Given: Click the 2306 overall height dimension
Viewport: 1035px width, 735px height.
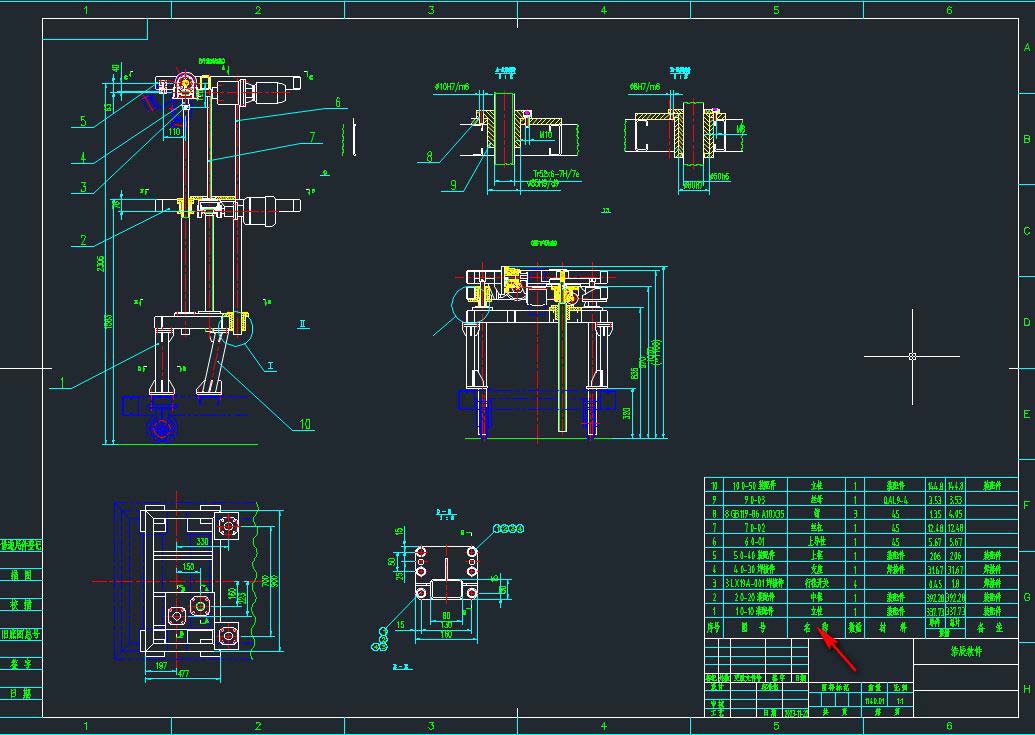Looking at the screenshot, I should click(100, 262).
